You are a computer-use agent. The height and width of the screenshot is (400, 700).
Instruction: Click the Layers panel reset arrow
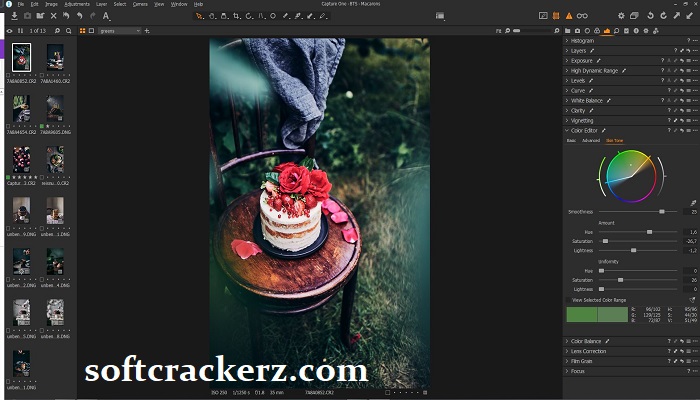(688, 51)
